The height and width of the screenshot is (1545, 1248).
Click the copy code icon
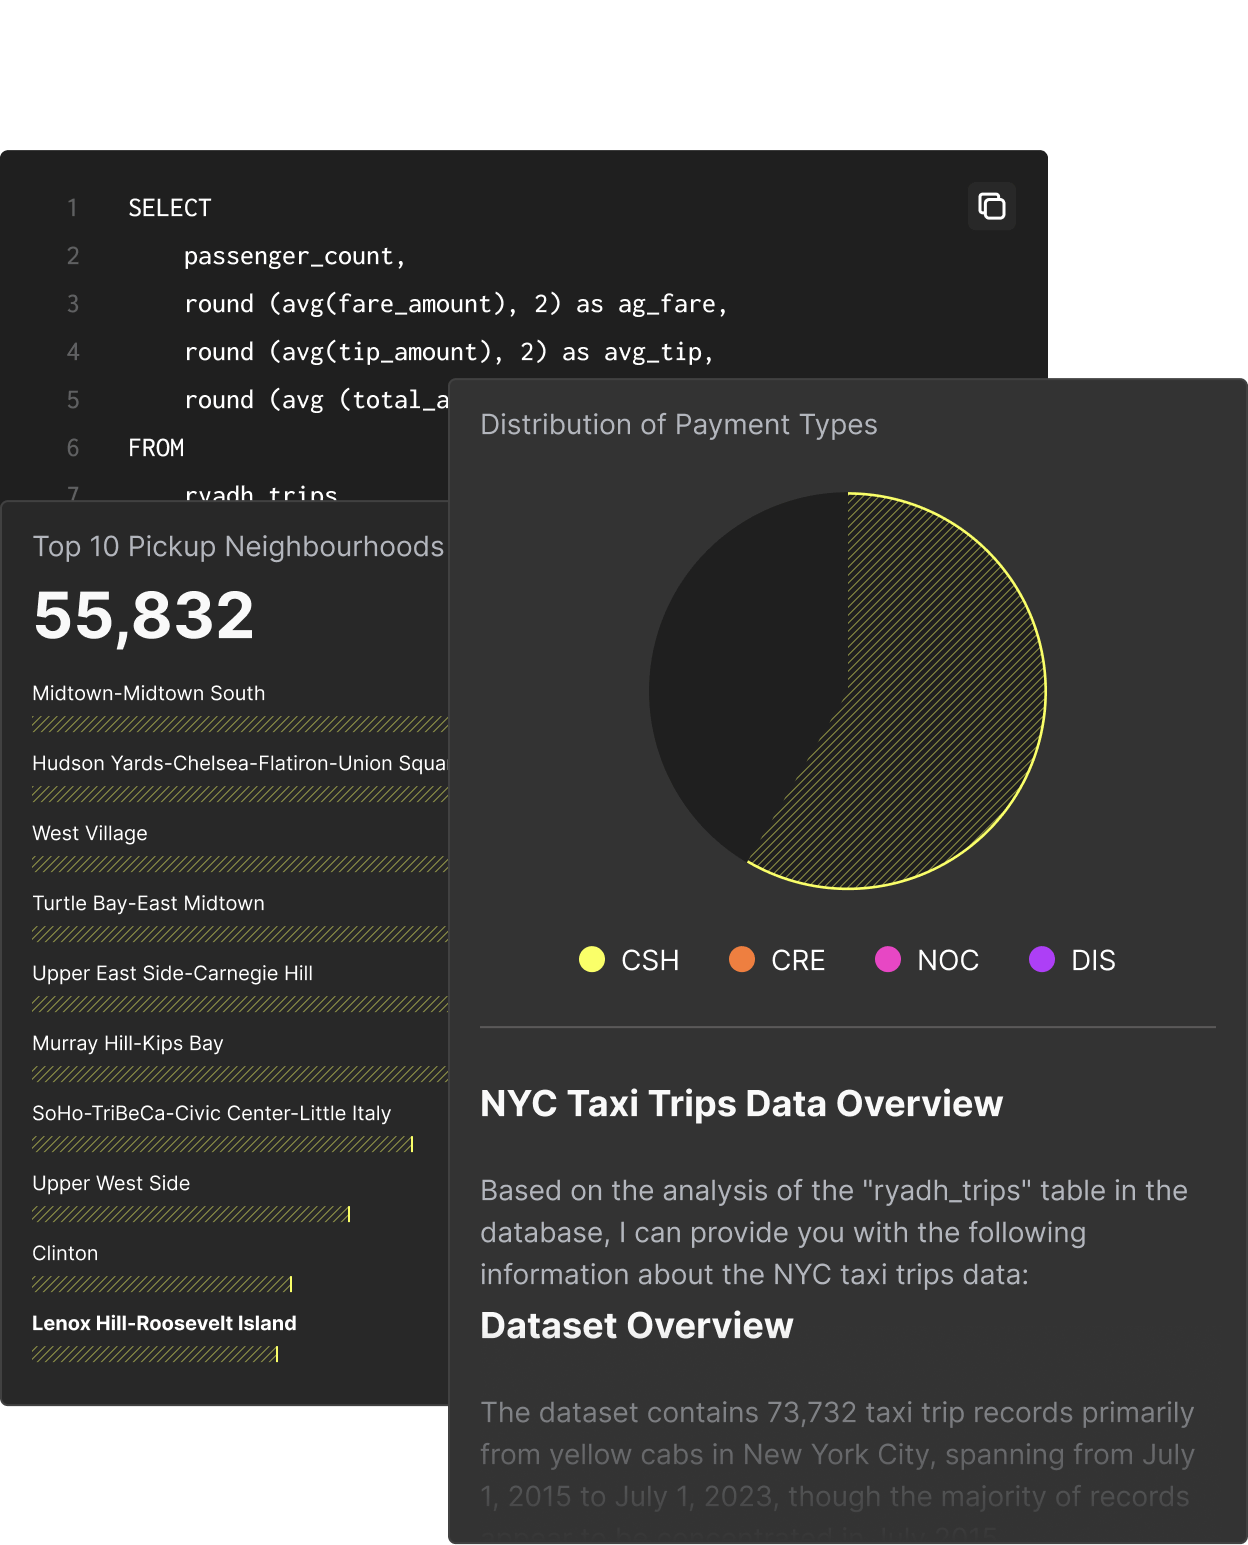[x=991, y=206]
